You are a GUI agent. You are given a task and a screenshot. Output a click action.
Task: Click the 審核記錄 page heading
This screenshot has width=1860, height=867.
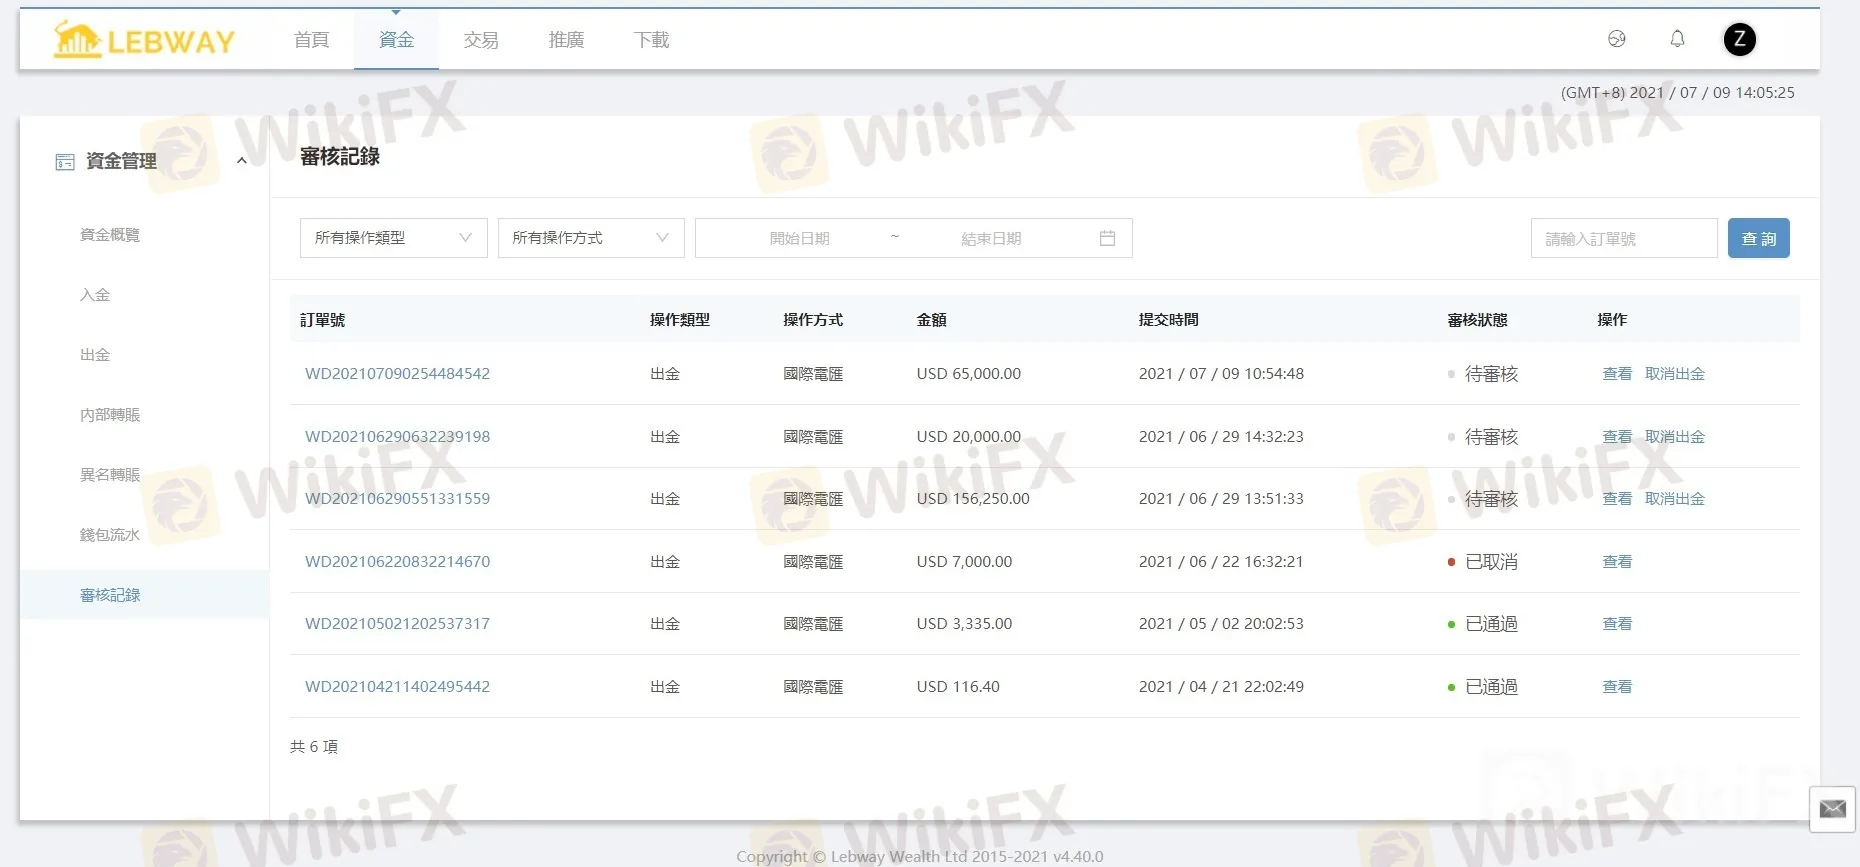coord(340,157)
